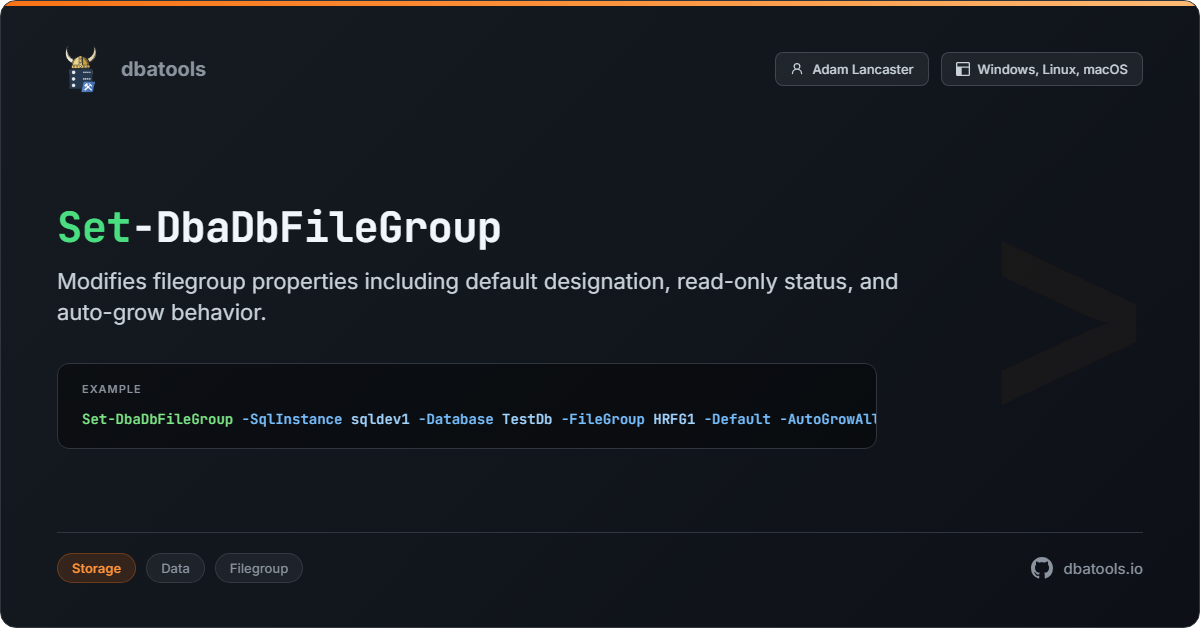
Task: Click the dbatools brand name text
Action: coord(163,69)
